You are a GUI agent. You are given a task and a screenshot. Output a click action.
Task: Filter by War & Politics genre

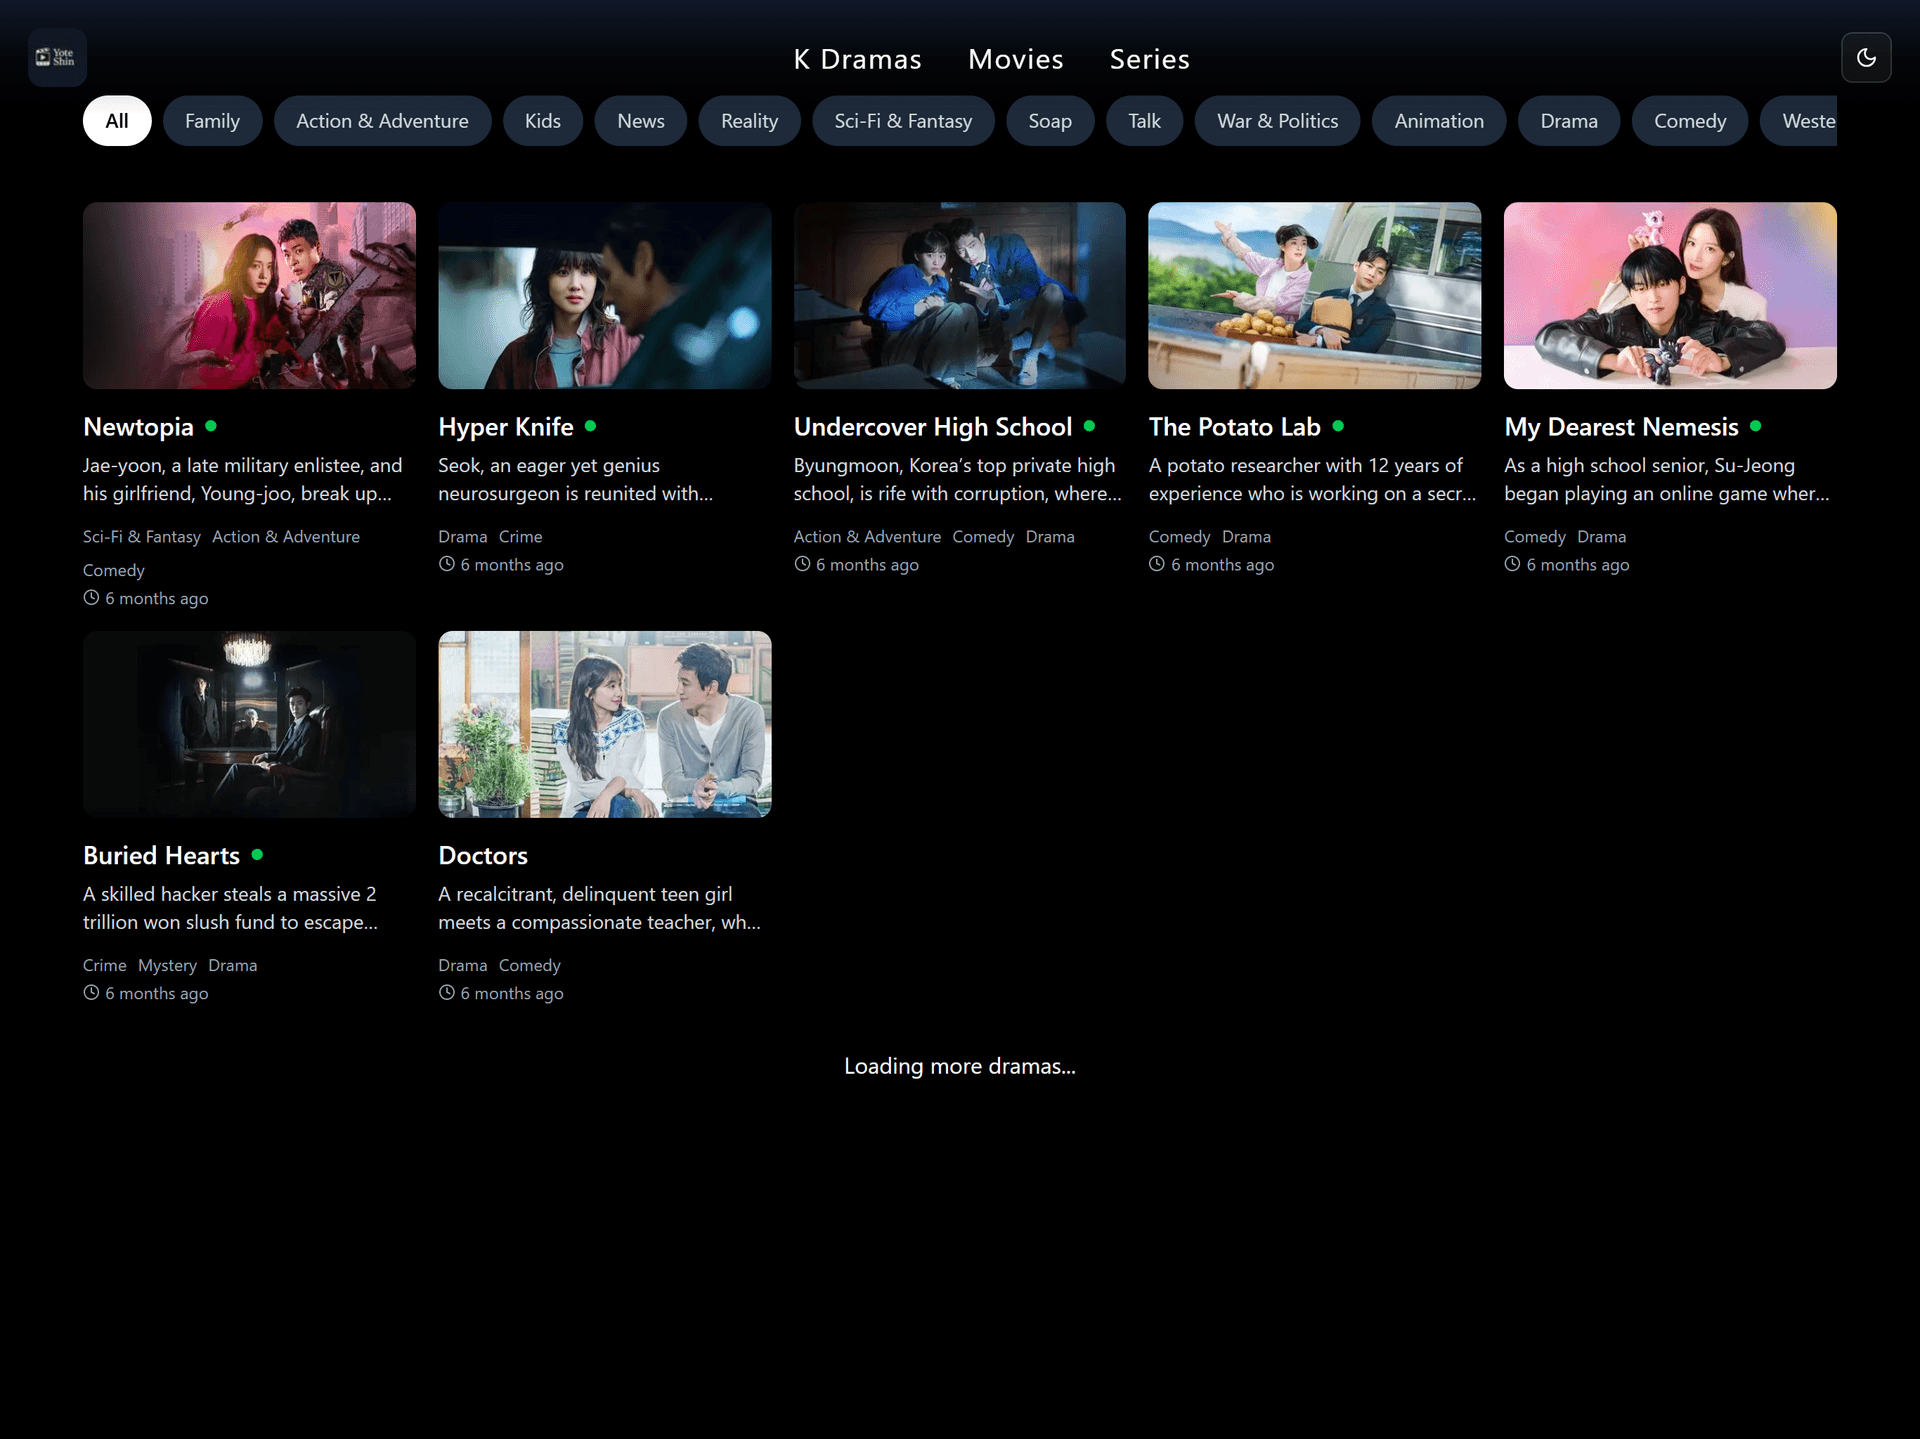click(x=1277, y=121)
